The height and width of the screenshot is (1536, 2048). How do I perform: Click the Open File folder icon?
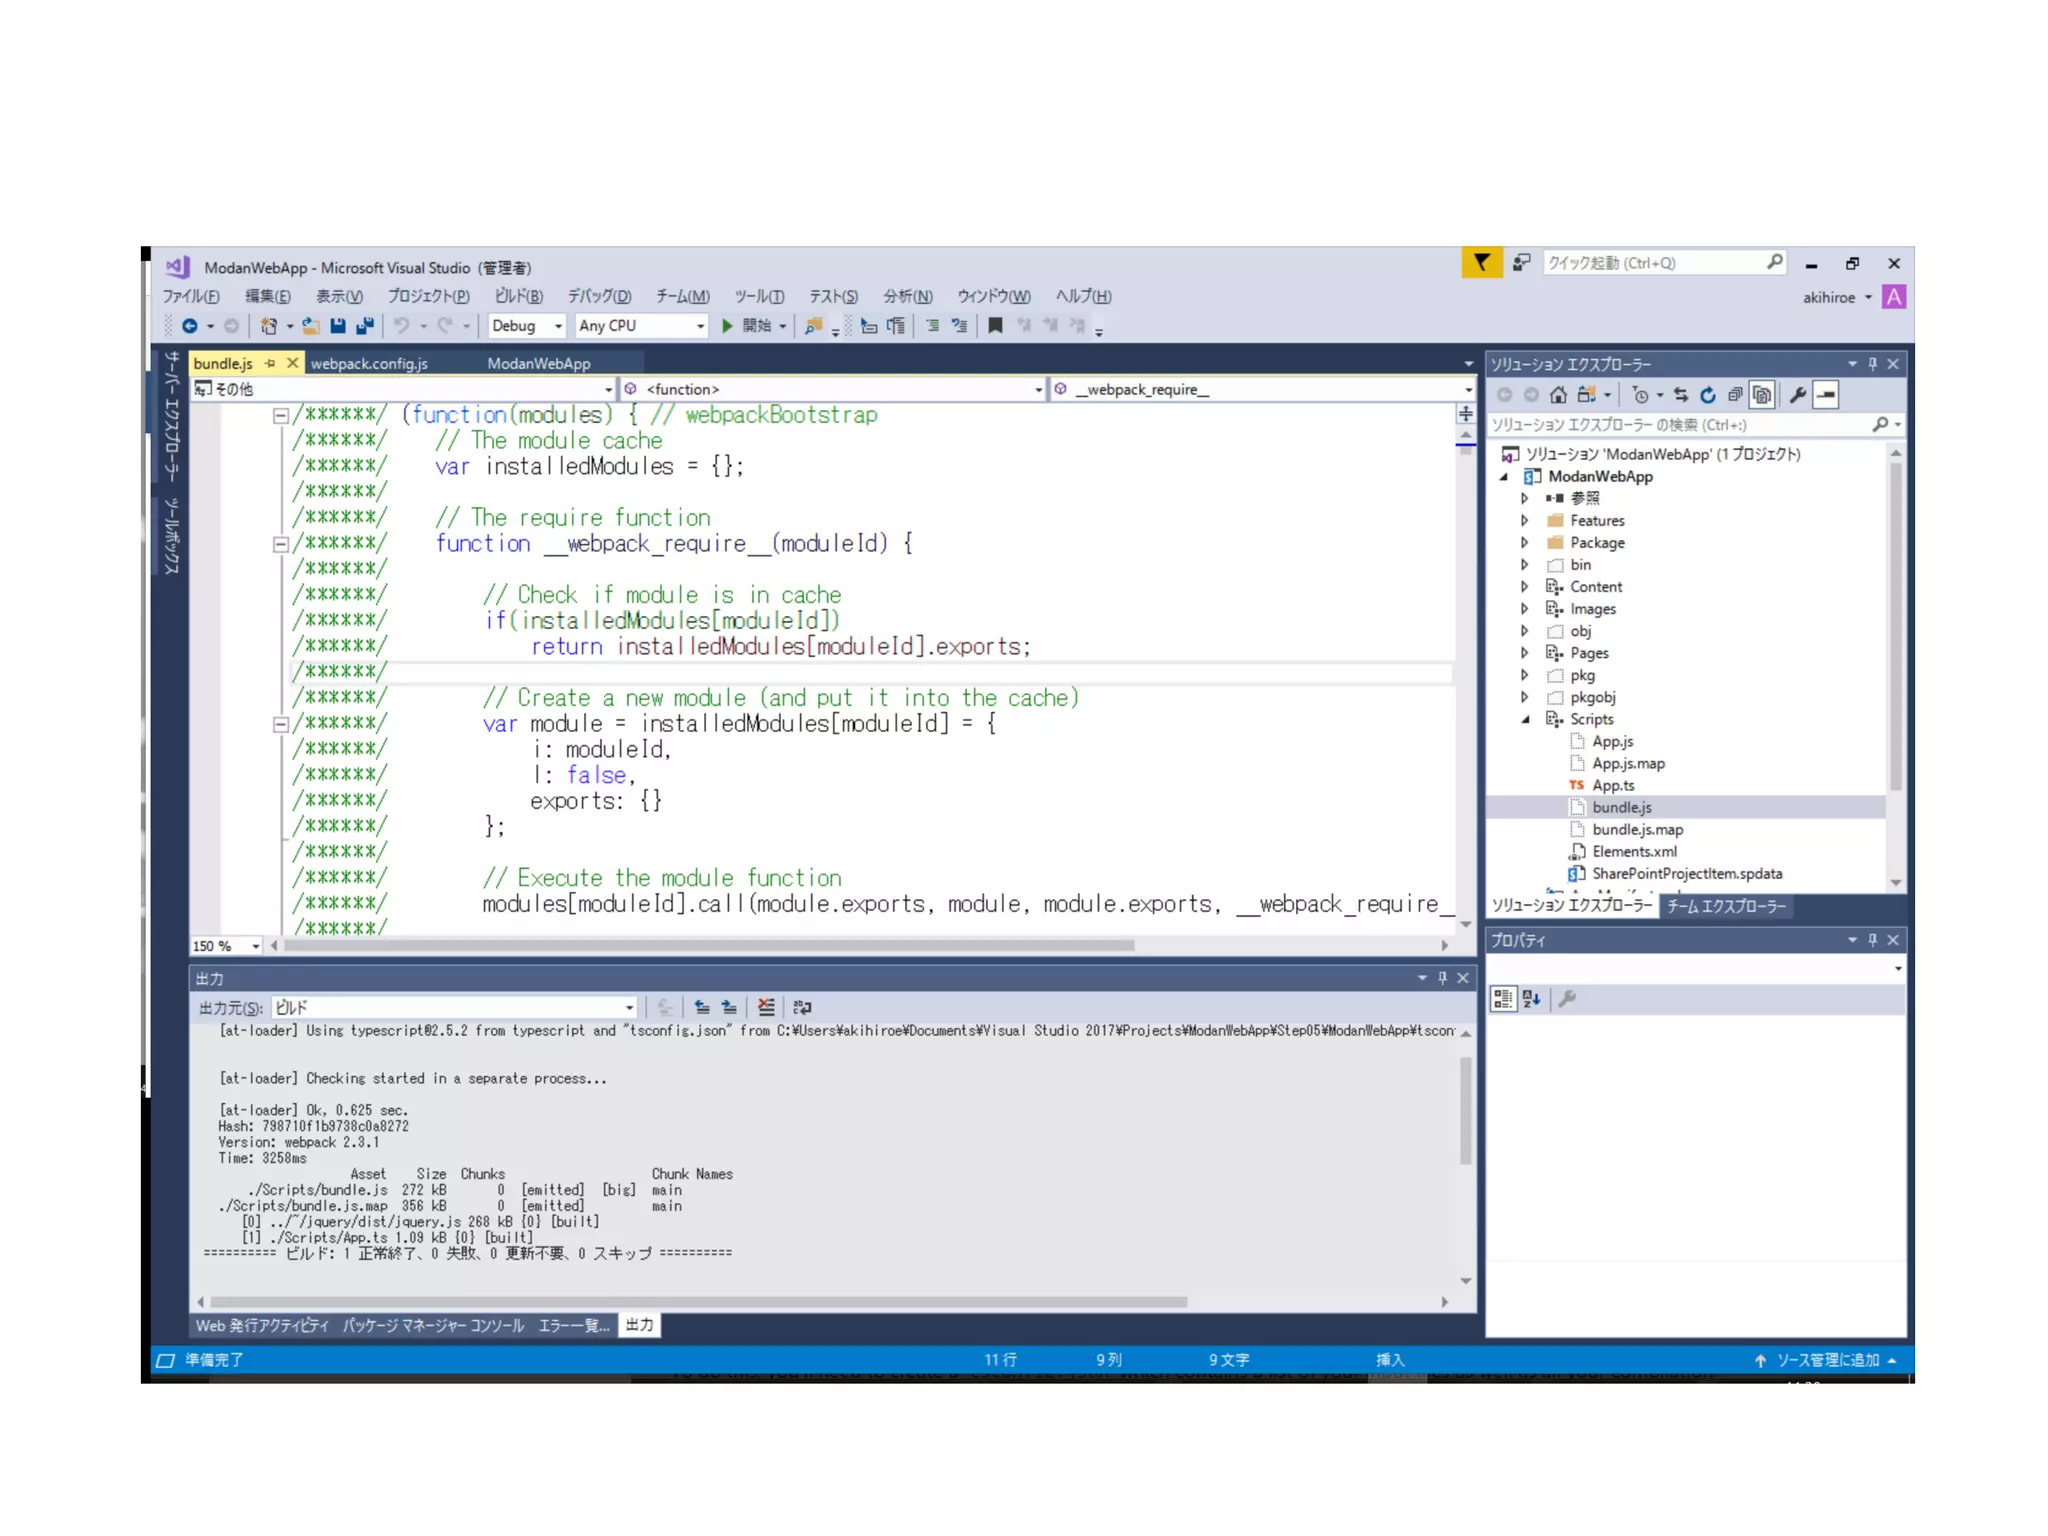tap(311, 326)
